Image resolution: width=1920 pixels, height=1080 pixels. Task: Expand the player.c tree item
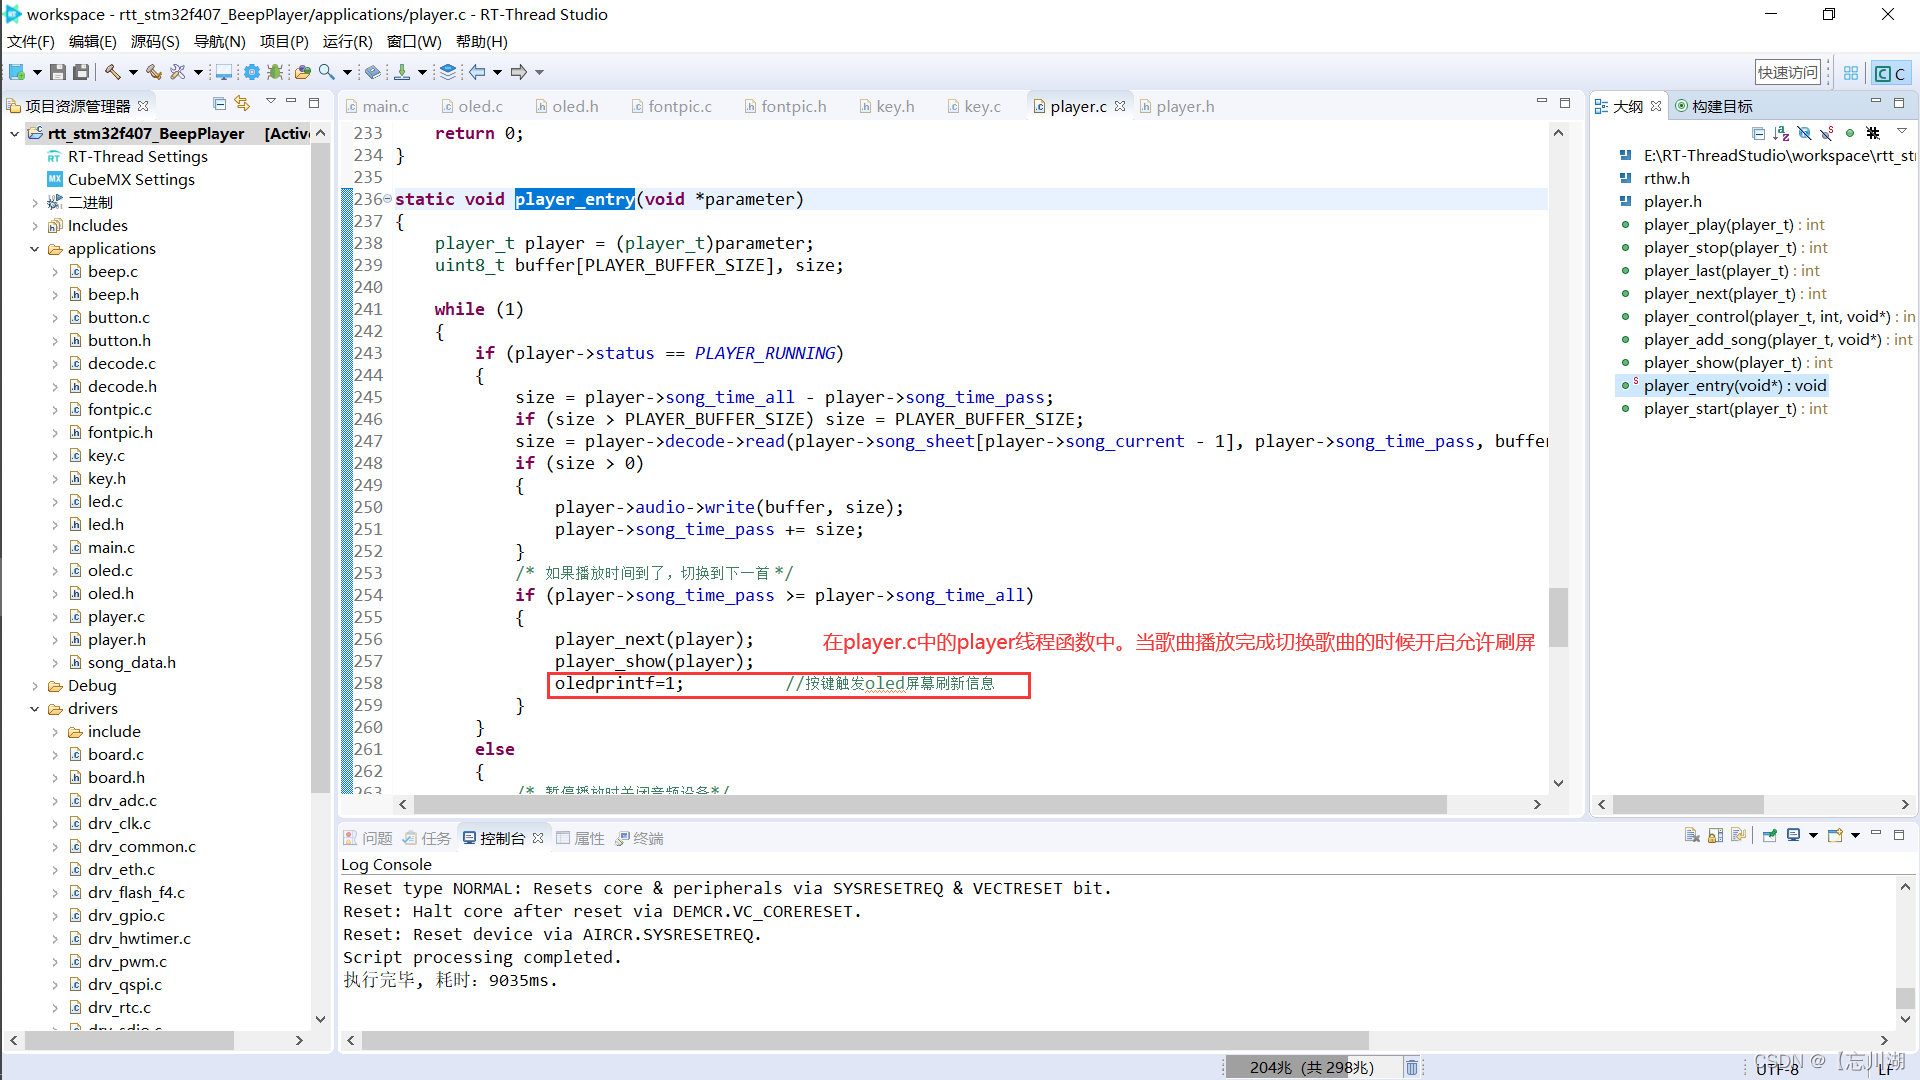(54, 617)
